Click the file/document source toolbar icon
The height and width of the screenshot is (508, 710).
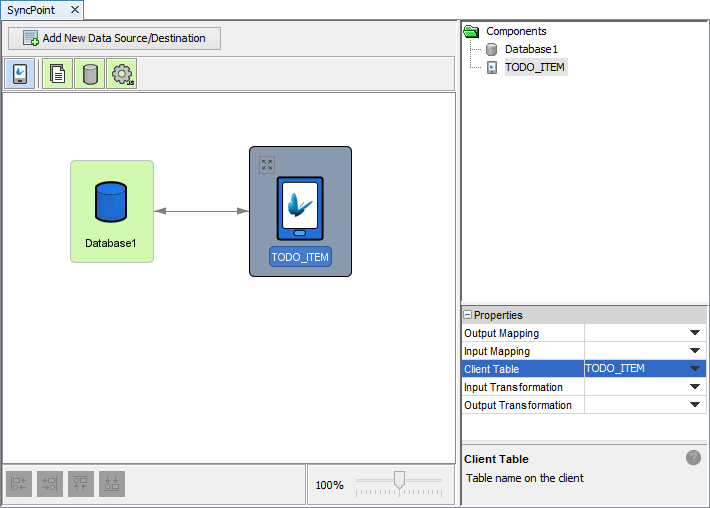58,74
